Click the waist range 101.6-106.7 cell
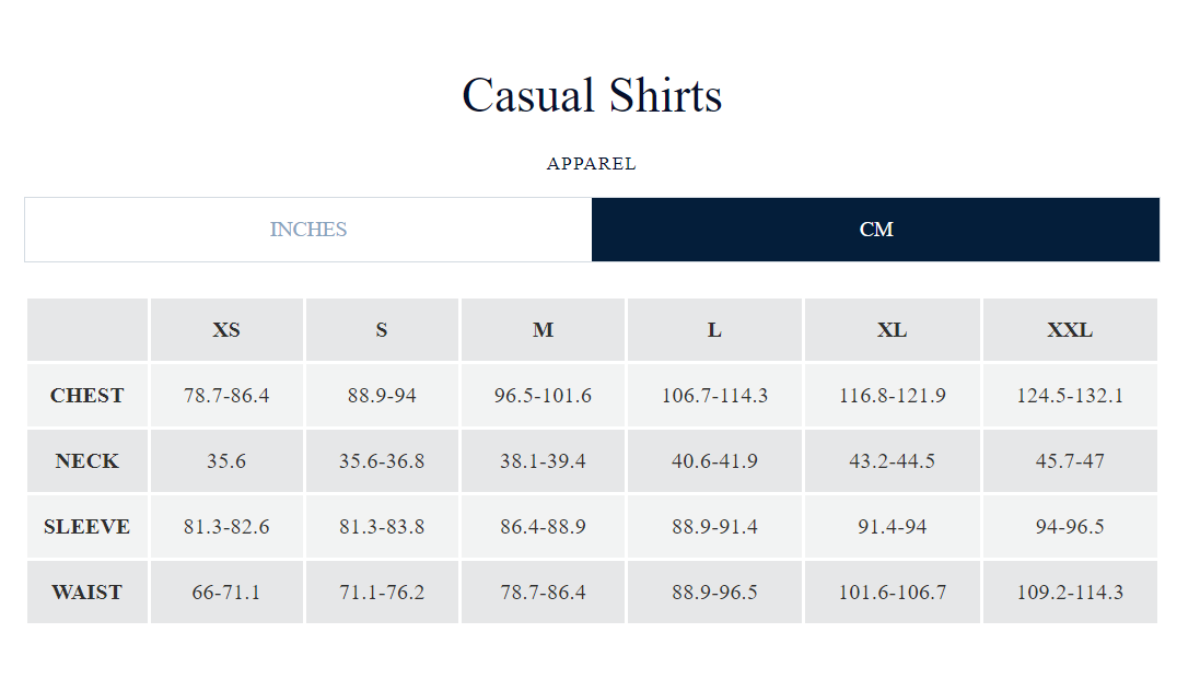Viewport: 1200px width, 675px height. click(x=892, y=591)
